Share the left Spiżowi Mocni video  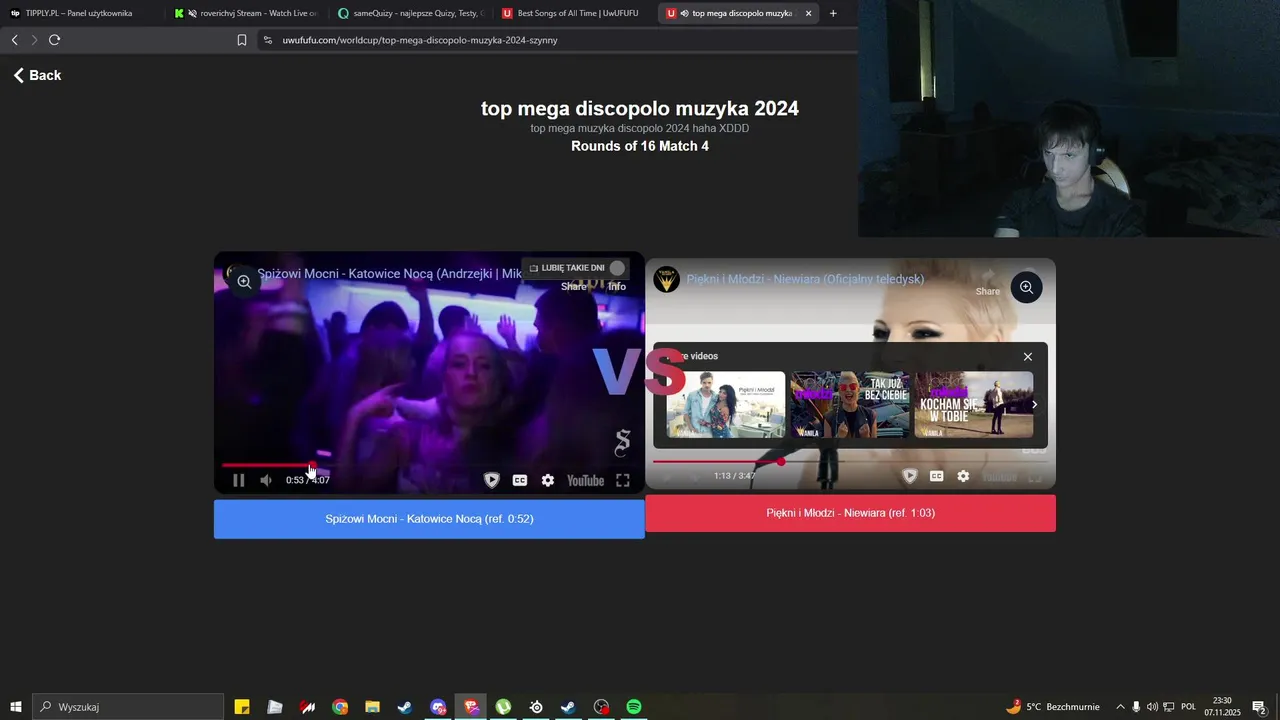click(574, 287)
